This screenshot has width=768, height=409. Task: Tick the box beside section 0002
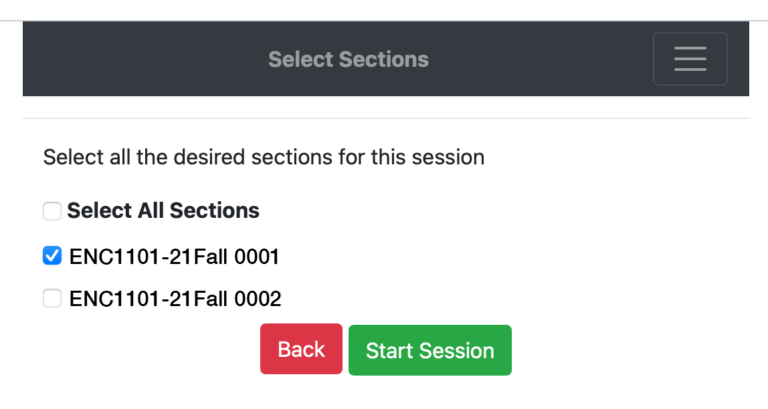click(52, 298)
